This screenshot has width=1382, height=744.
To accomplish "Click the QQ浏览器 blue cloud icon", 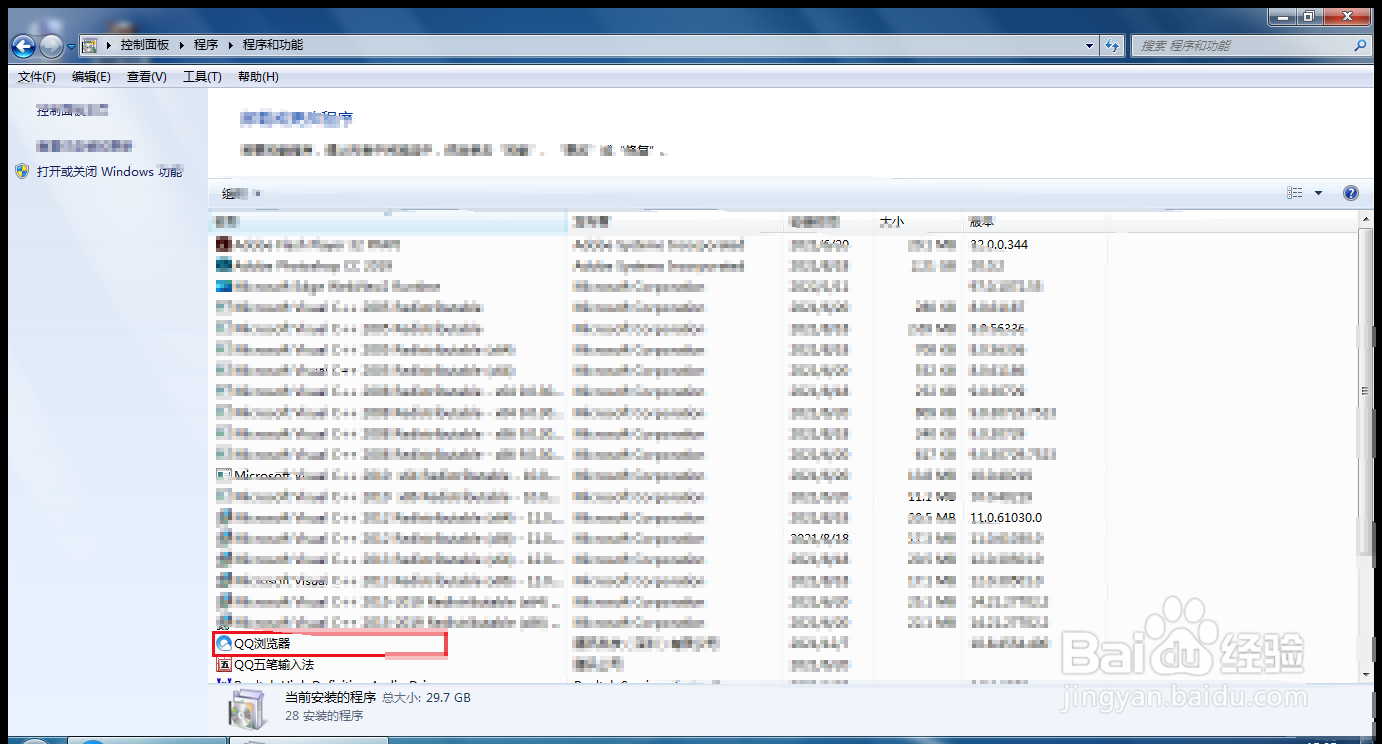I will (x=224, y=644).
